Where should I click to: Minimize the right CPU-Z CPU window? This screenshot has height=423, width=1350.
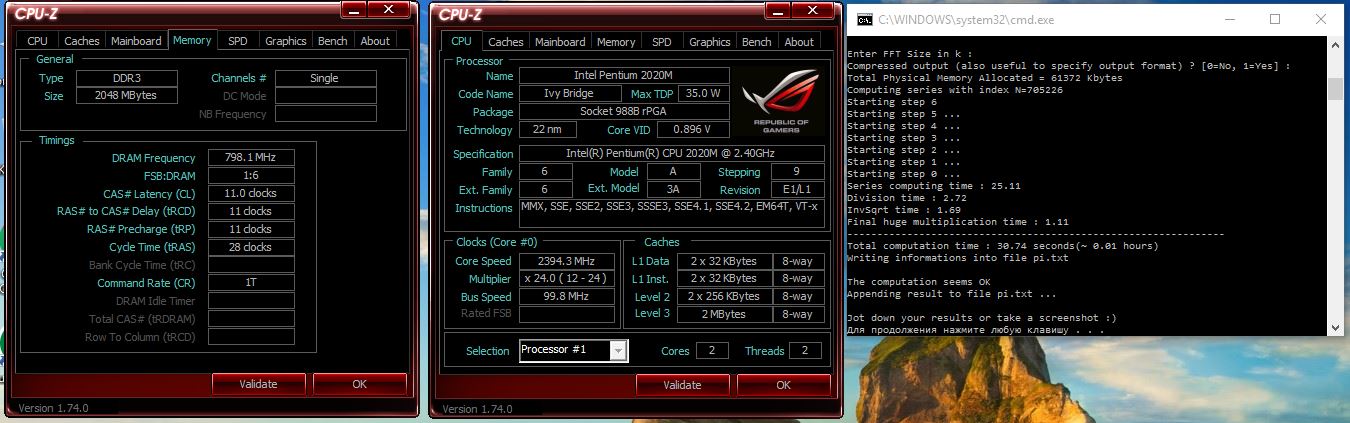coord(778,10)
